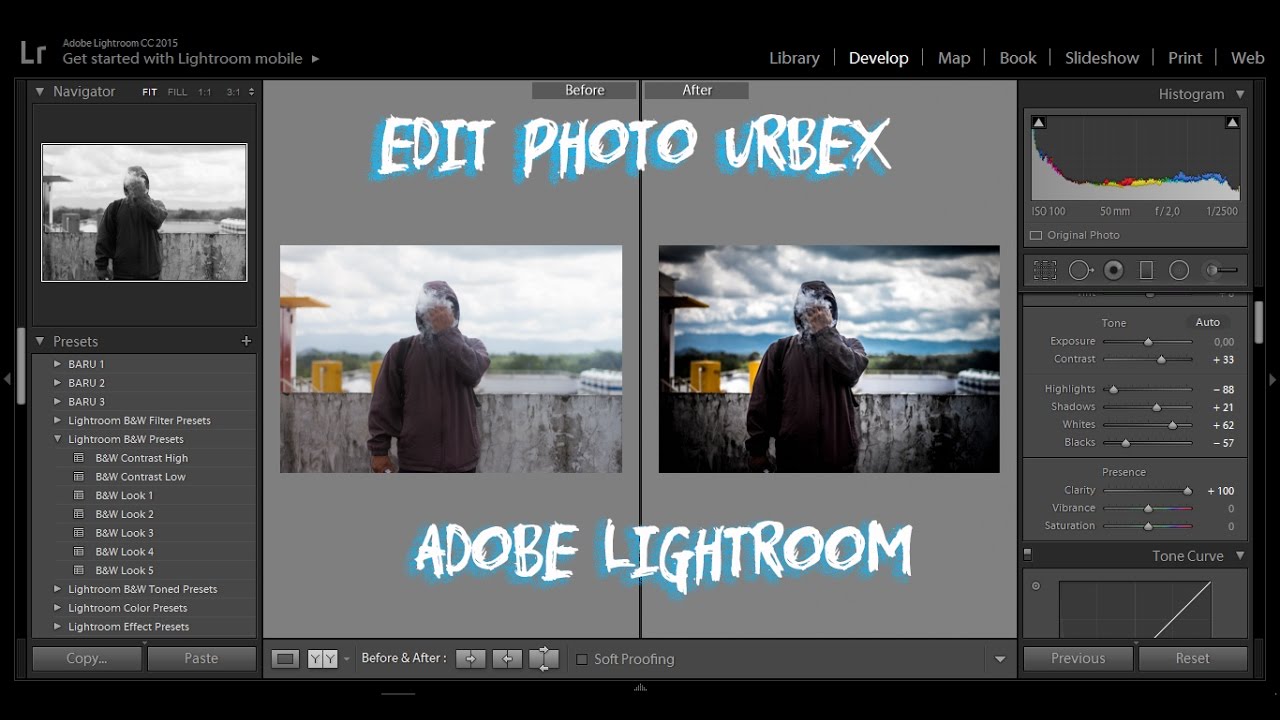Collapse the Histogram panel

1240,94
